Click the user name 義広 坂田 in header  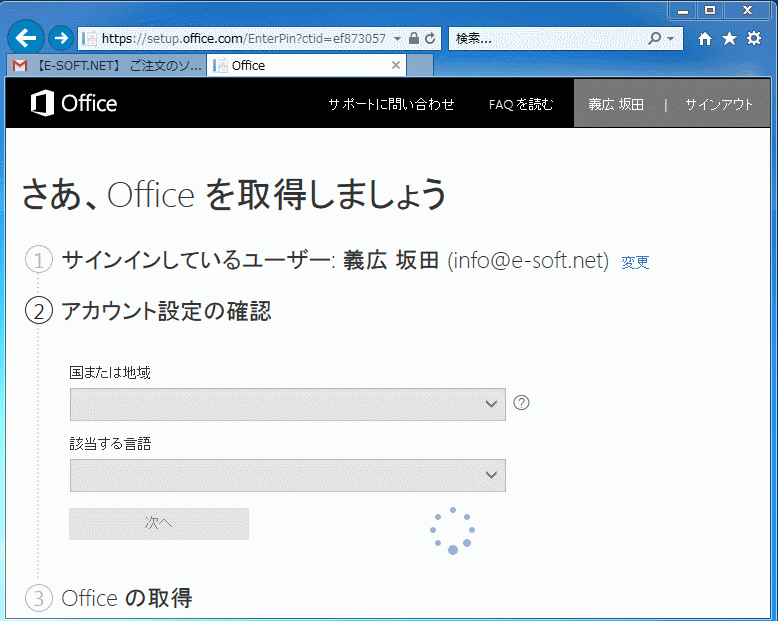click(616, 104)
